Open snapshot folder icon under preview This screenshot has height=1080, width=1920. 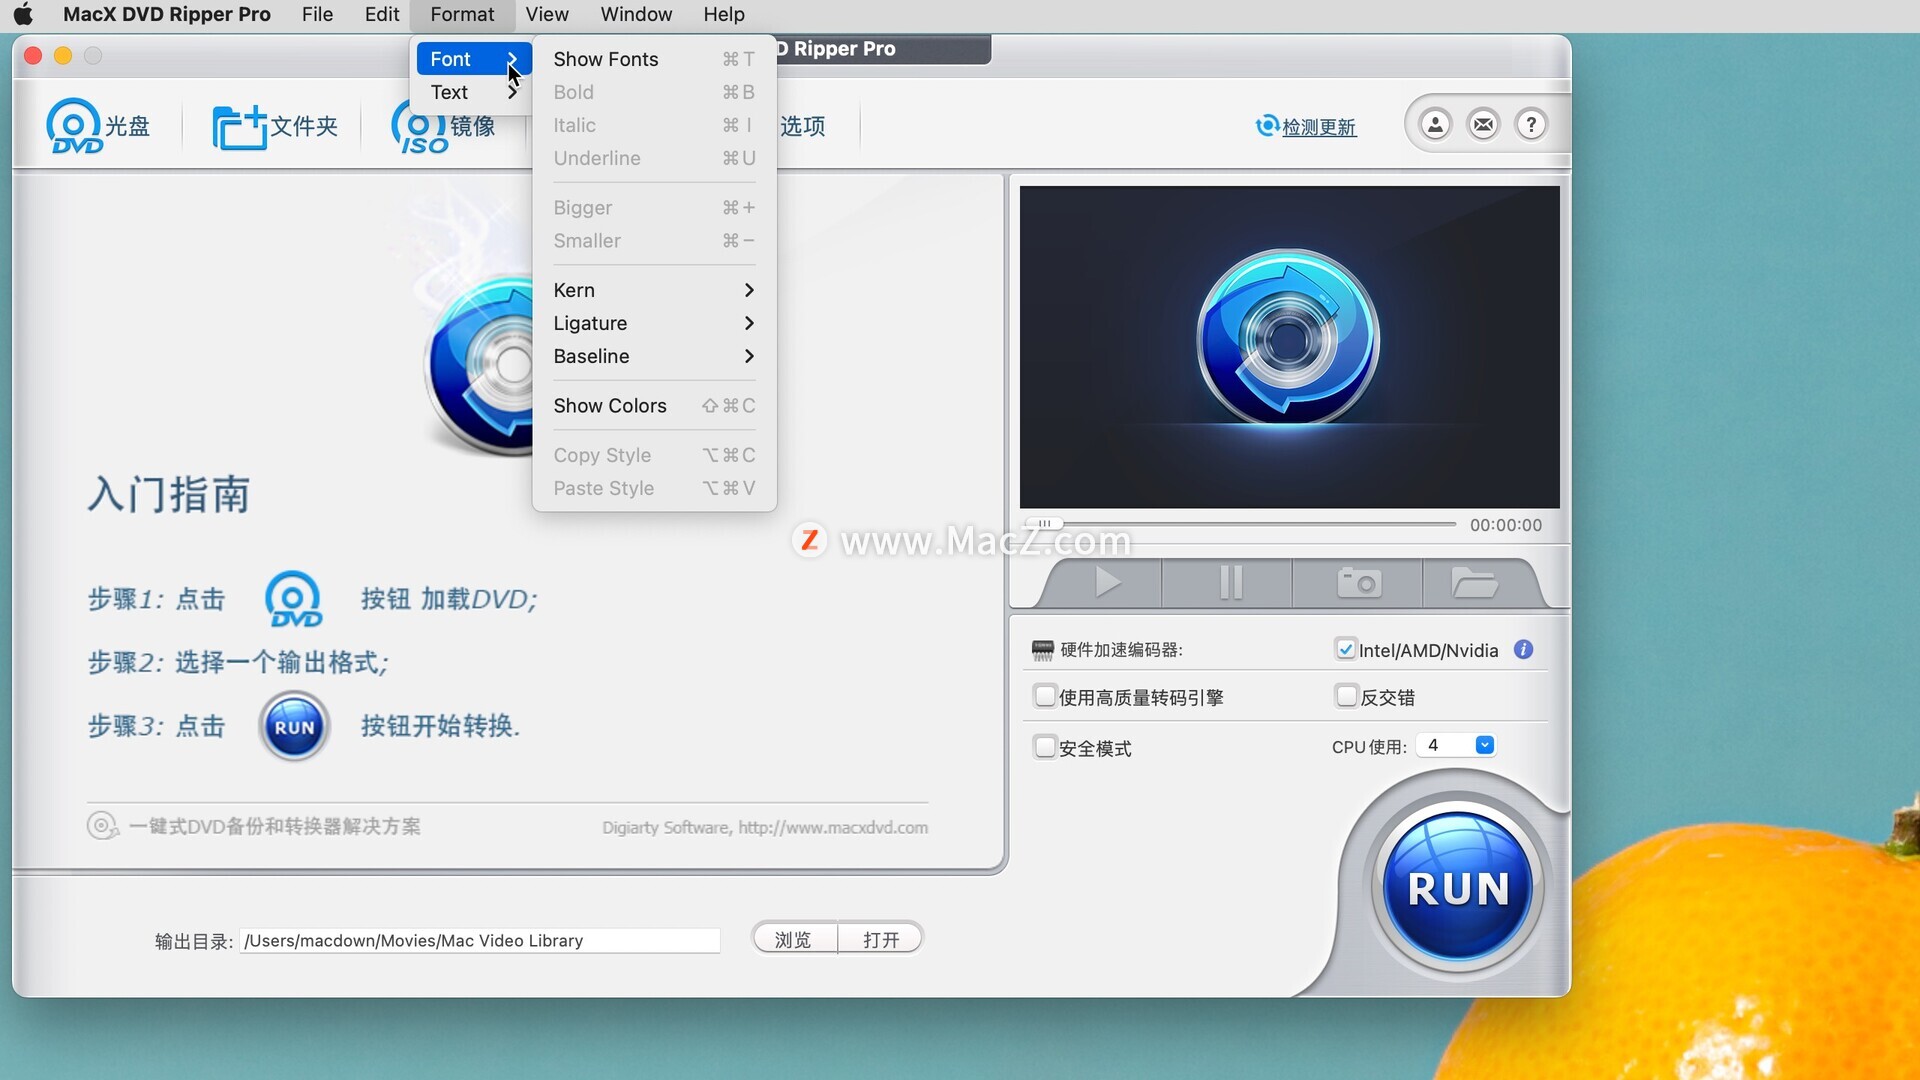(x=1474, y=582)
